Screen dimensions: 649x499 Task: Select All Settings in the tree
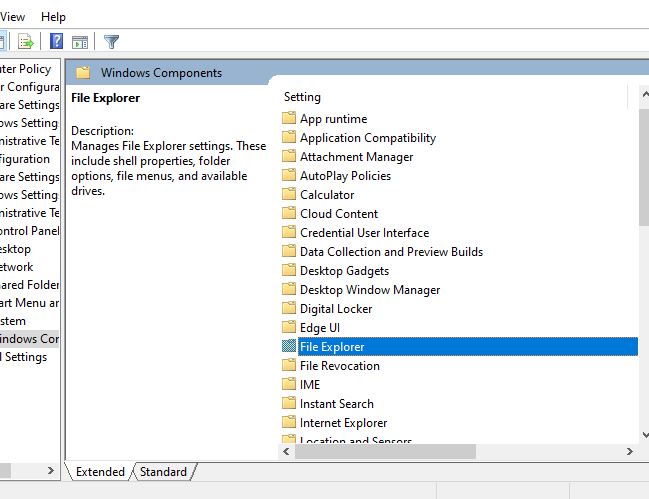[x=24, y=357]
